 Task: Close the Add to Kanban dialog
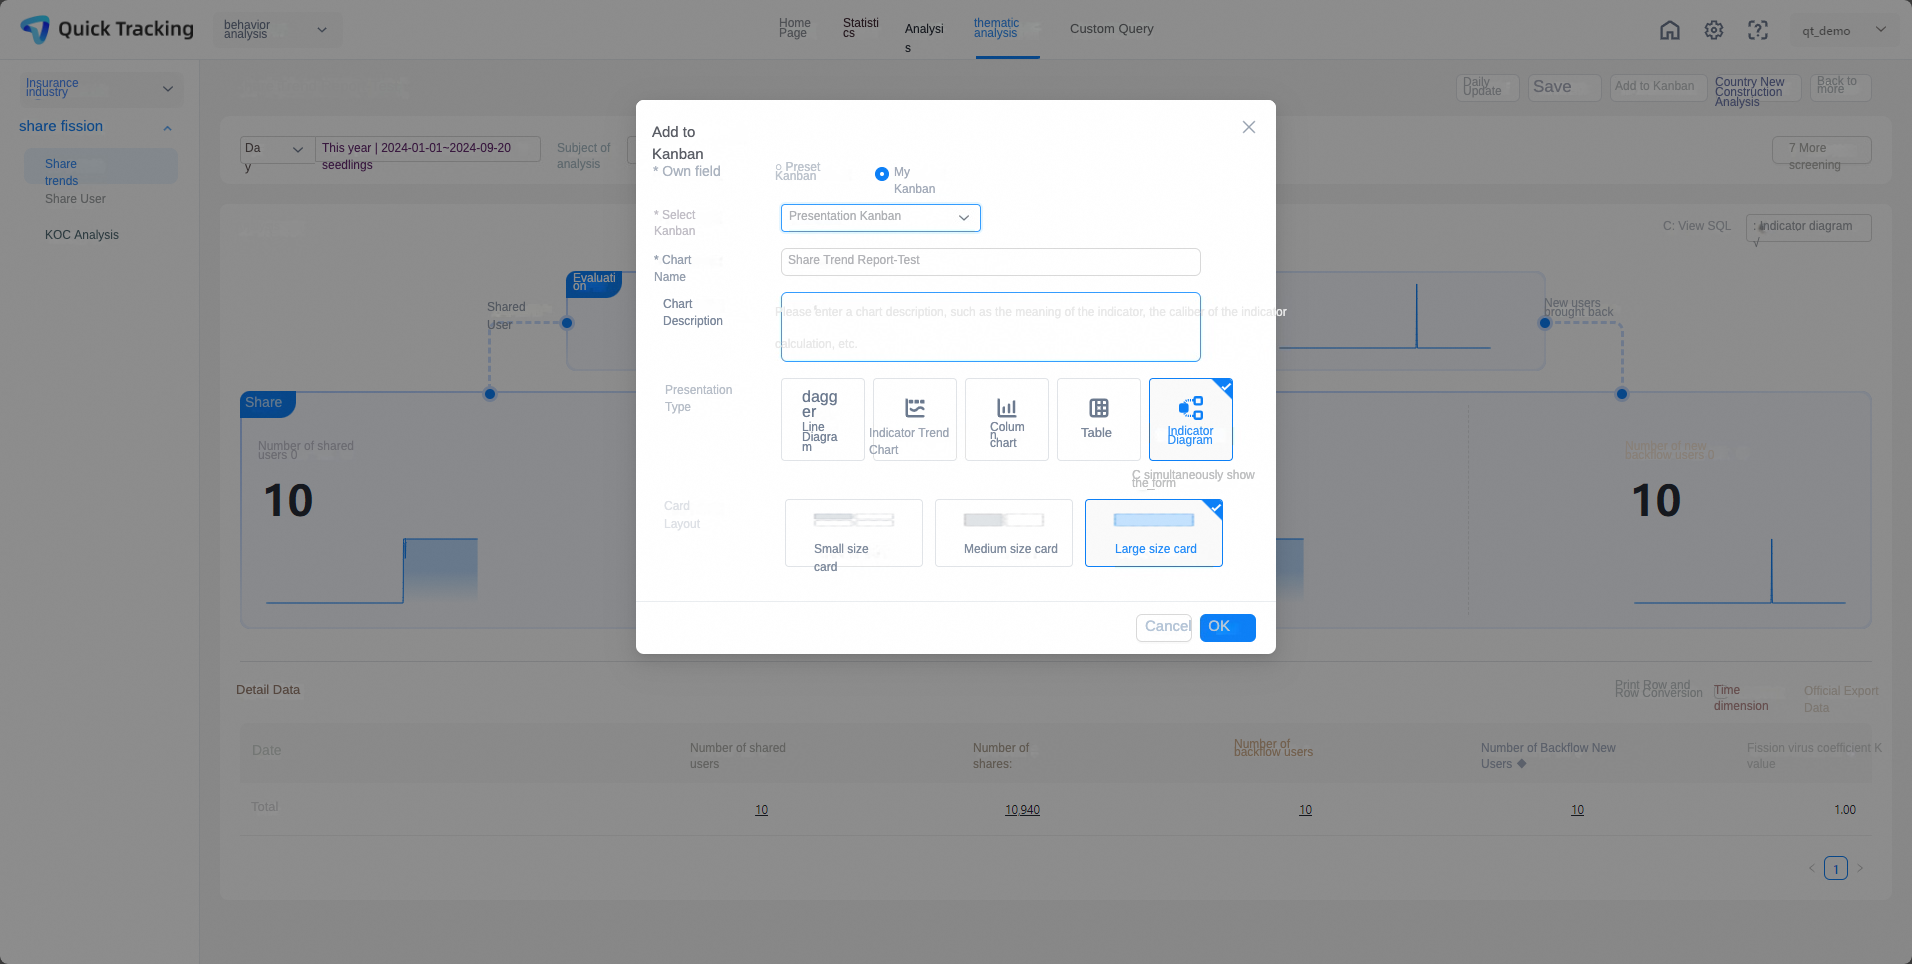[1249, 127]
